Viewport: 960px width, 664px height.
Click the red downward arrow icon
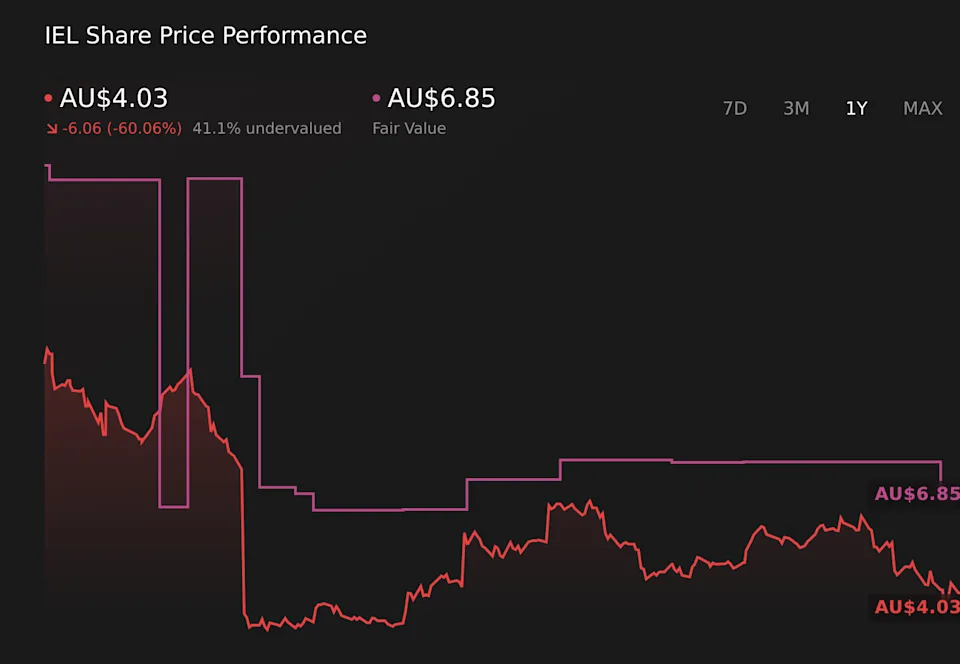[x=51, y=128]
